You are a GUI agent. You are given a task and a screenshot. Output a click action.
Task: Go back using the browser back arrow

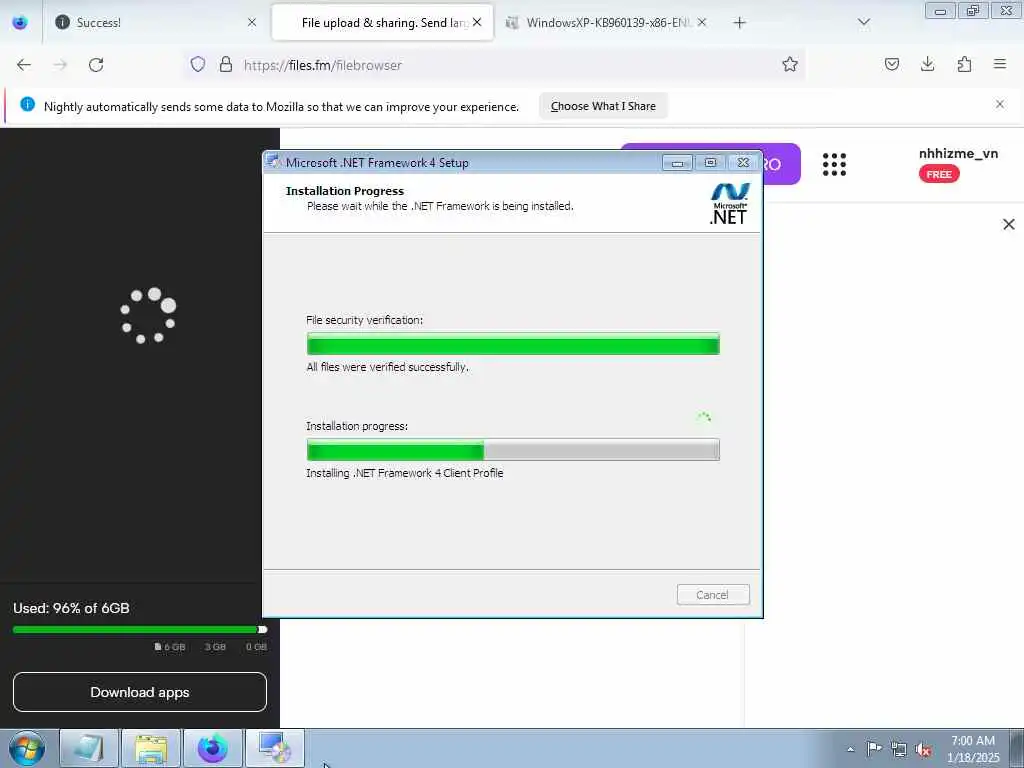point(24,65)
